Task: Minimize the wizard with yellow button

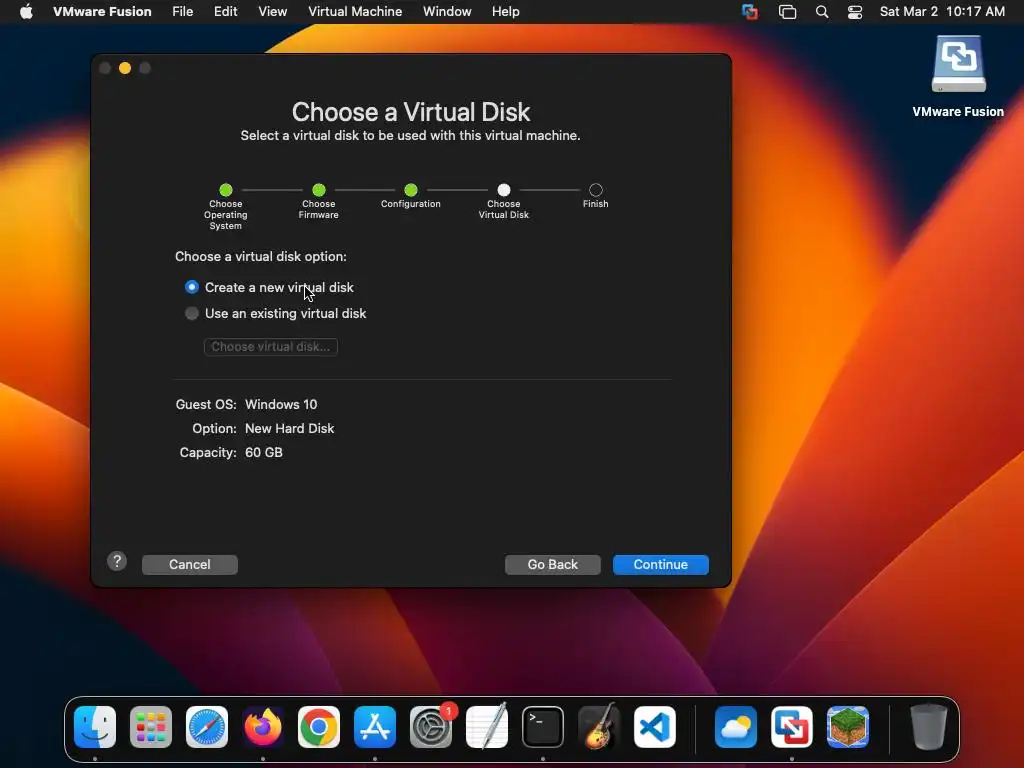Action: [125, 68]
